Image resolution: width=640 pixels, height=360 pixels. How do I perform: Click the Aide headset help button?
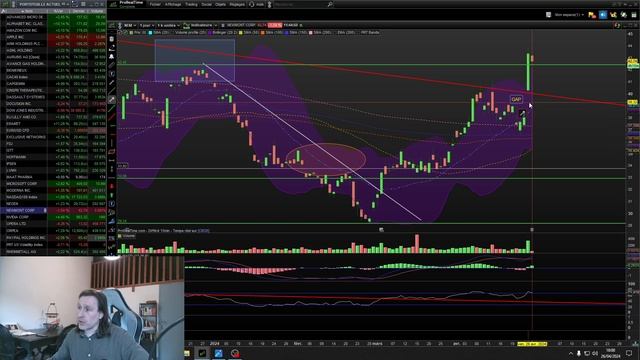click(x=257, y=4)
